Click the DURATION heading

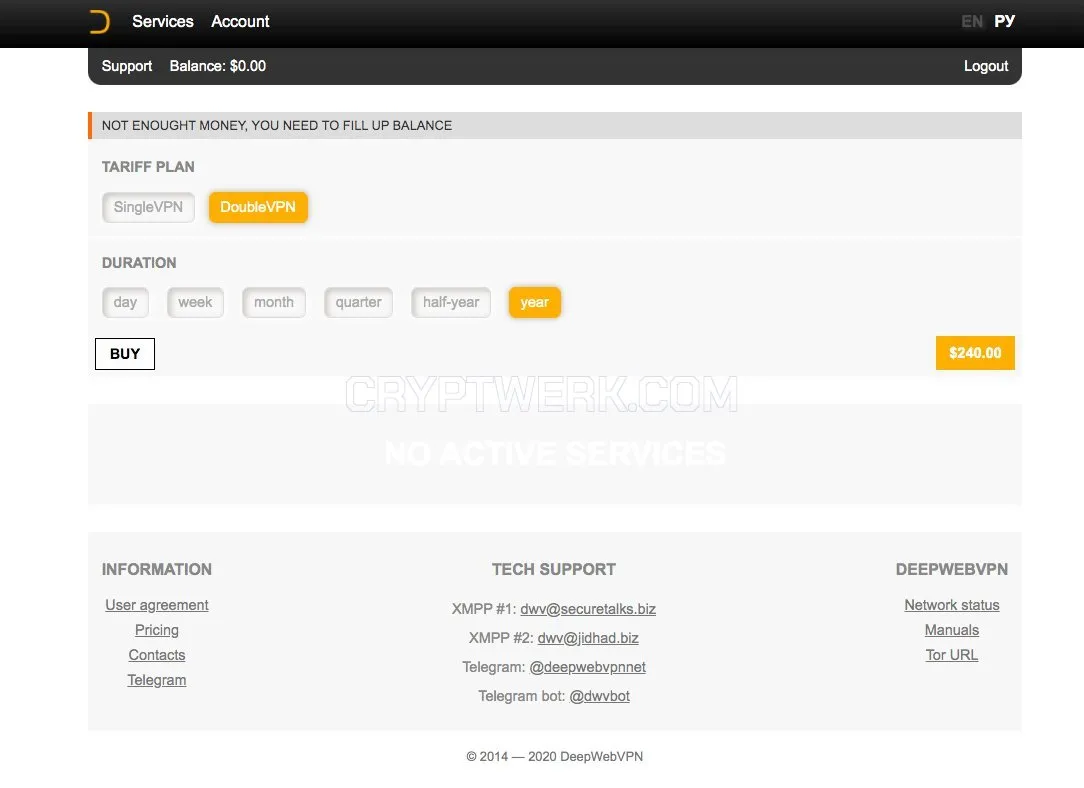[139, 263]
